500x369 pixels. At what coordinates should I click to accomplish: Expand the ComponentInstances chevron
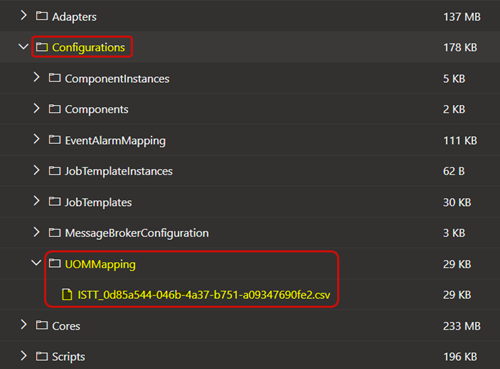point(36,77)
